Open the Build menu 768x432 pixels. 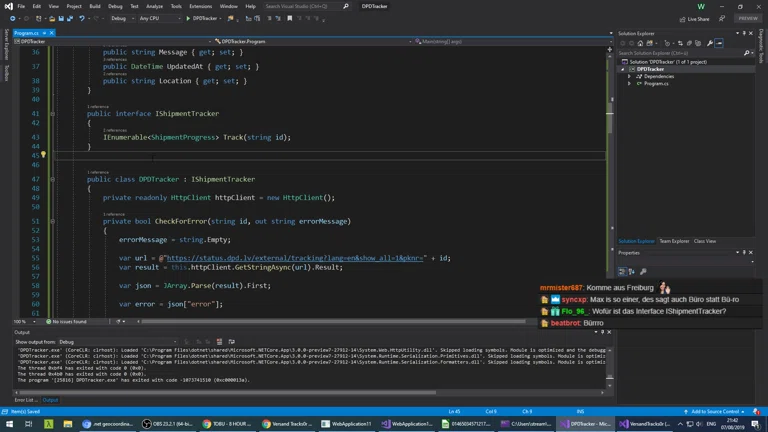pyautogui.click(x=95, y=6)
